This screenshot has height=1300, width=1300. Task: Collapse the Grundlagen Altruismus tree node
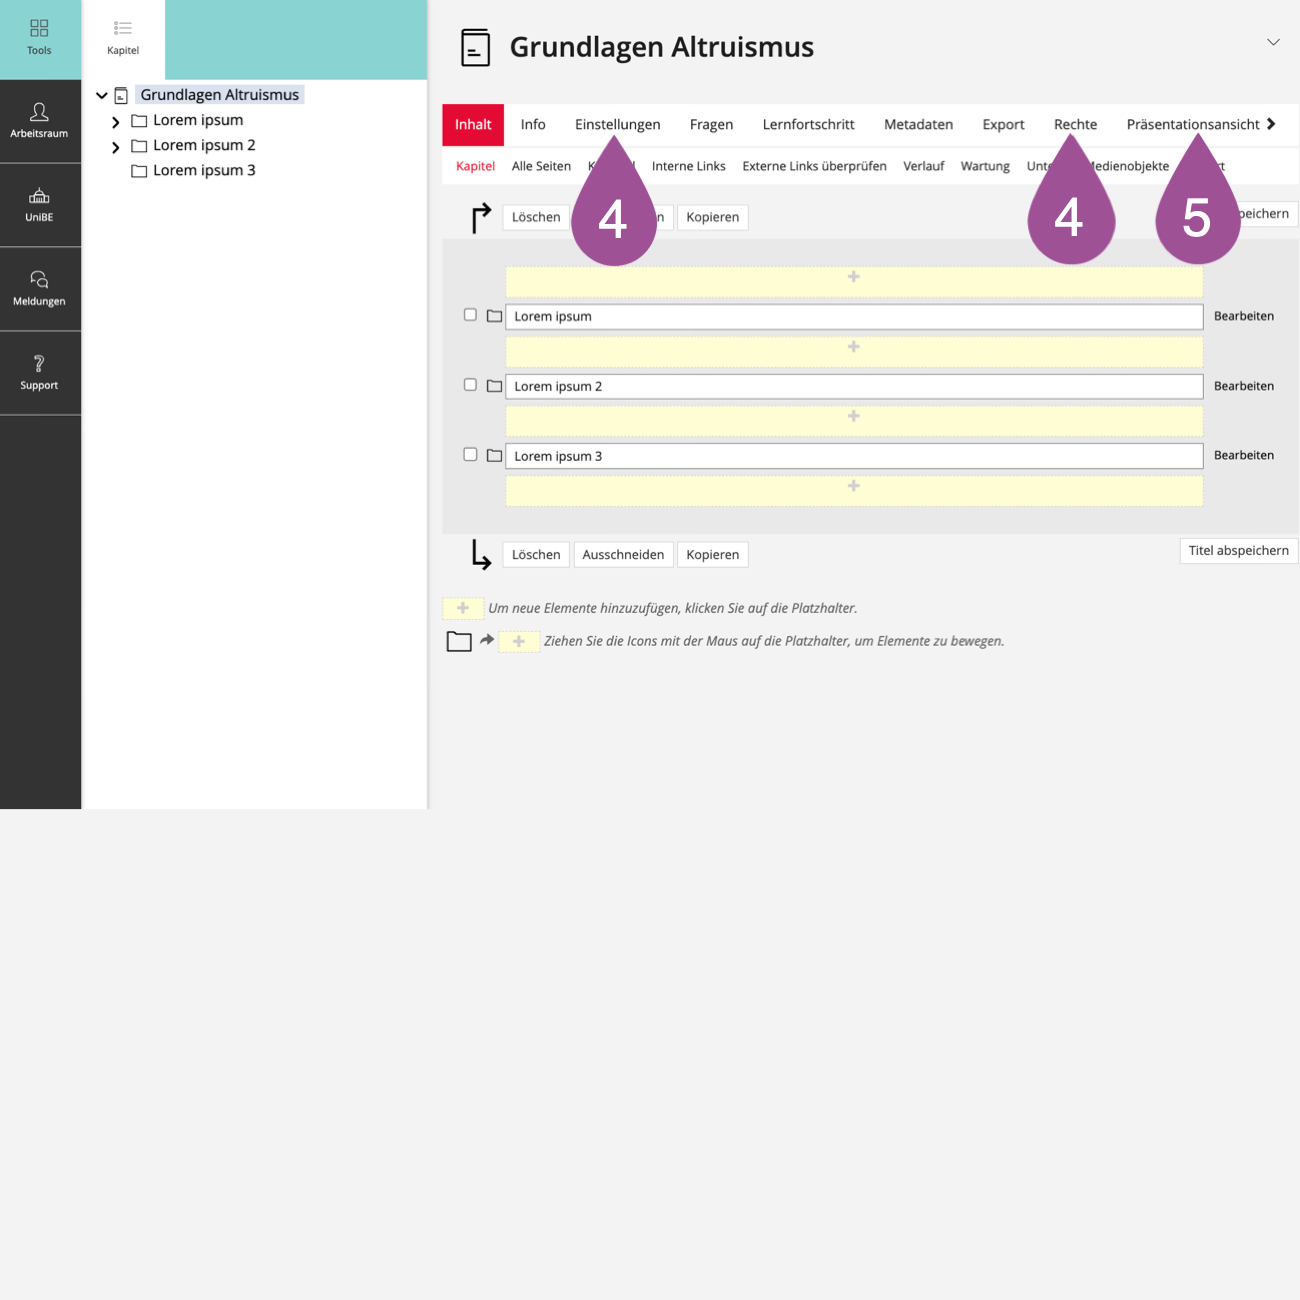coord(102,96)
